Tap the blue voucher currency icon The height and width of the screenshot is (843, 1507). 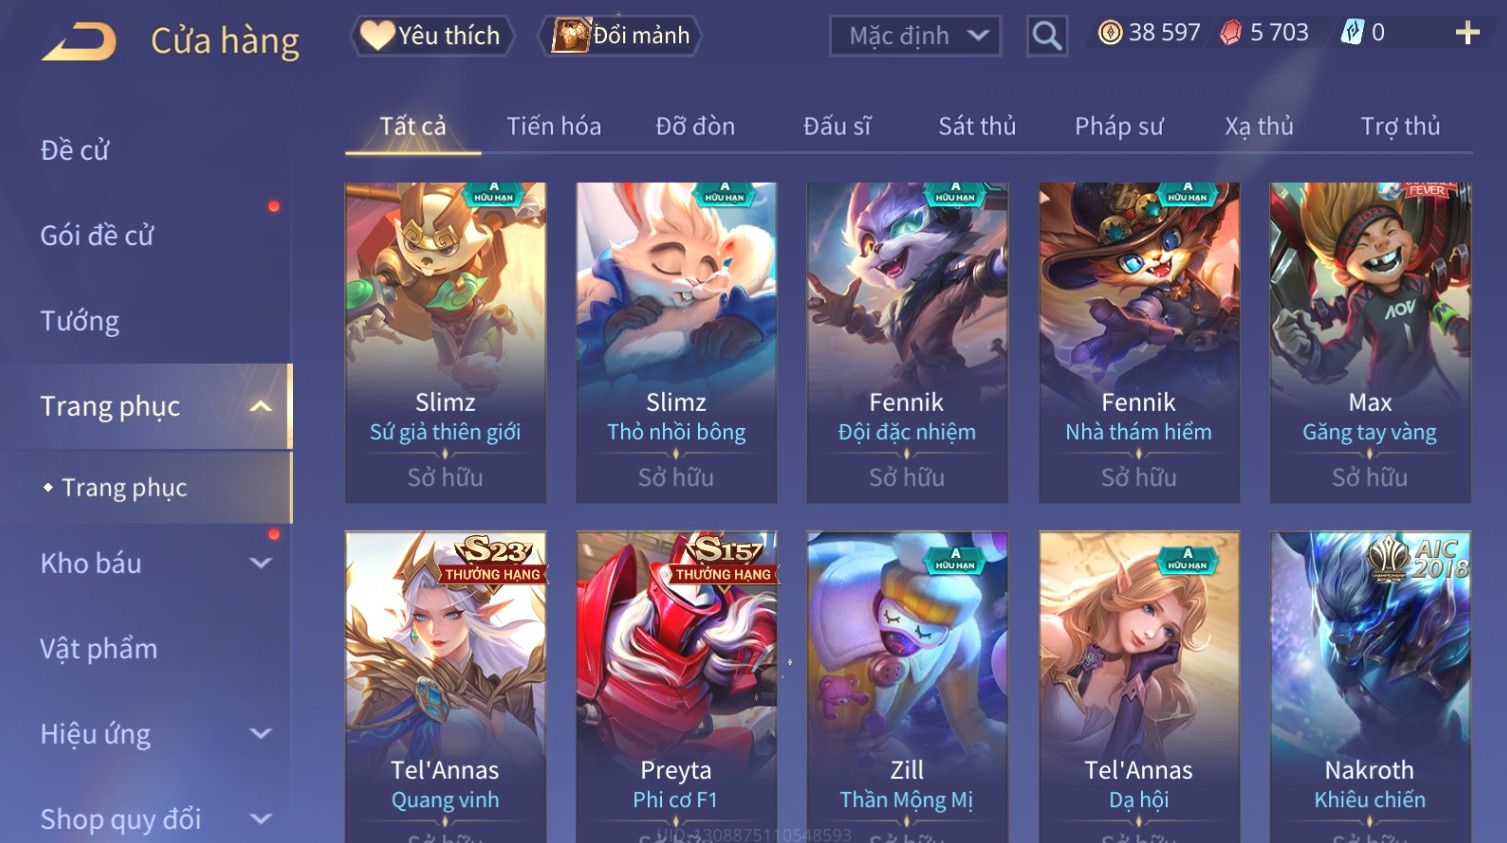[x=1352, y=33]
